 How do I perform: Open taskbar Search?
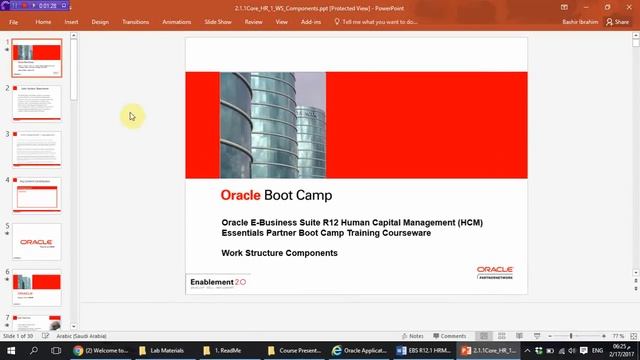[x=34, y=351]
